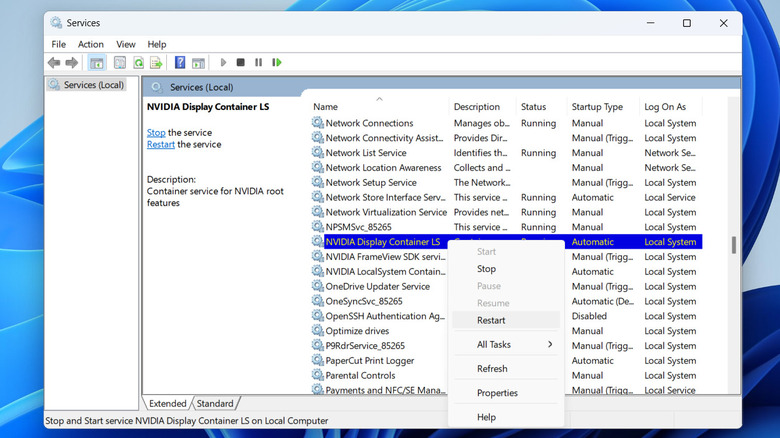
Task: Sort list by Startup Type column
Action: click(597, 107)
